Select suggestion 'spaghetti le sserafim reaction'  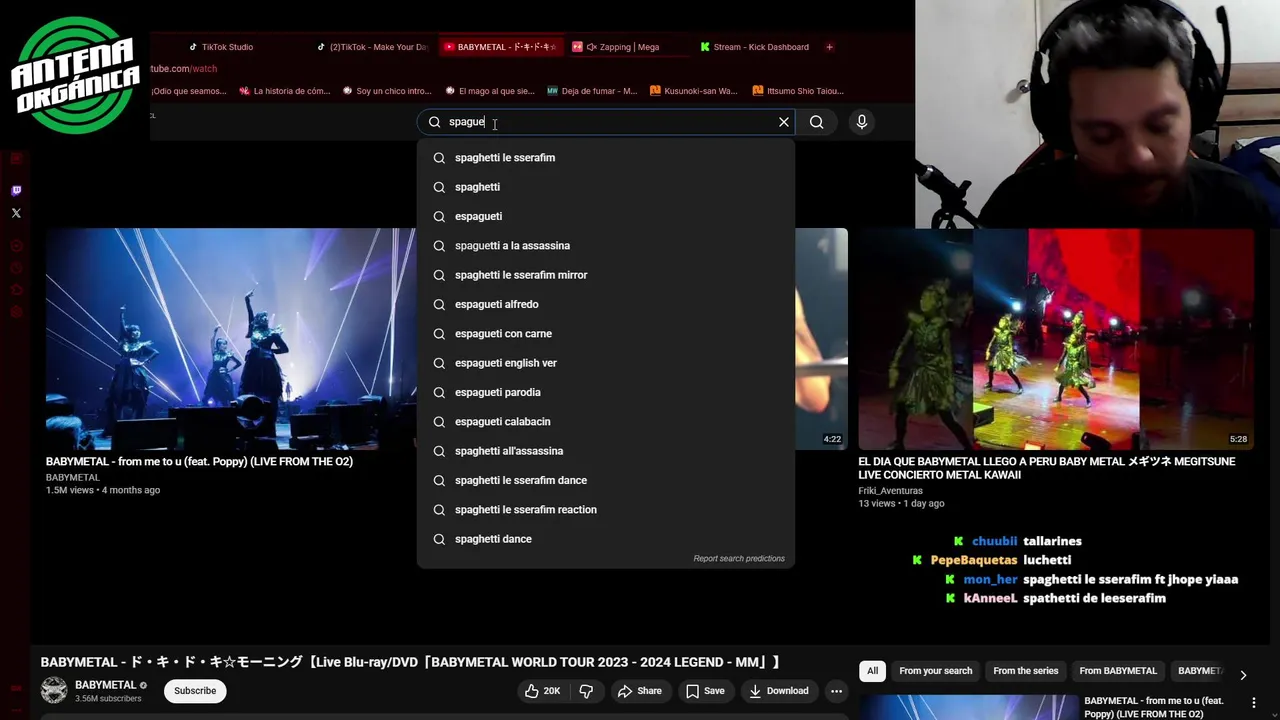(605, 510)
